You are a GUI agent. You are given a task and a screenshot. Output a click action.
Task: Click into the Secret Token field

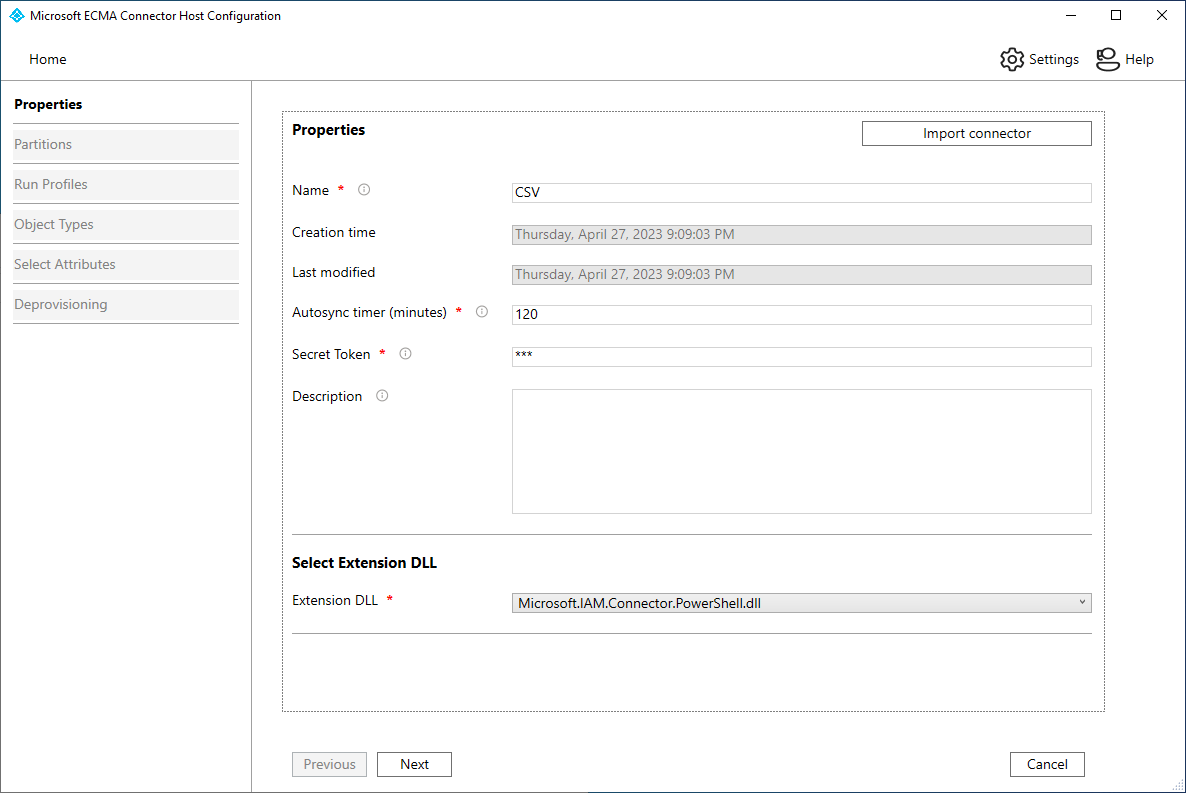point(802,356)
